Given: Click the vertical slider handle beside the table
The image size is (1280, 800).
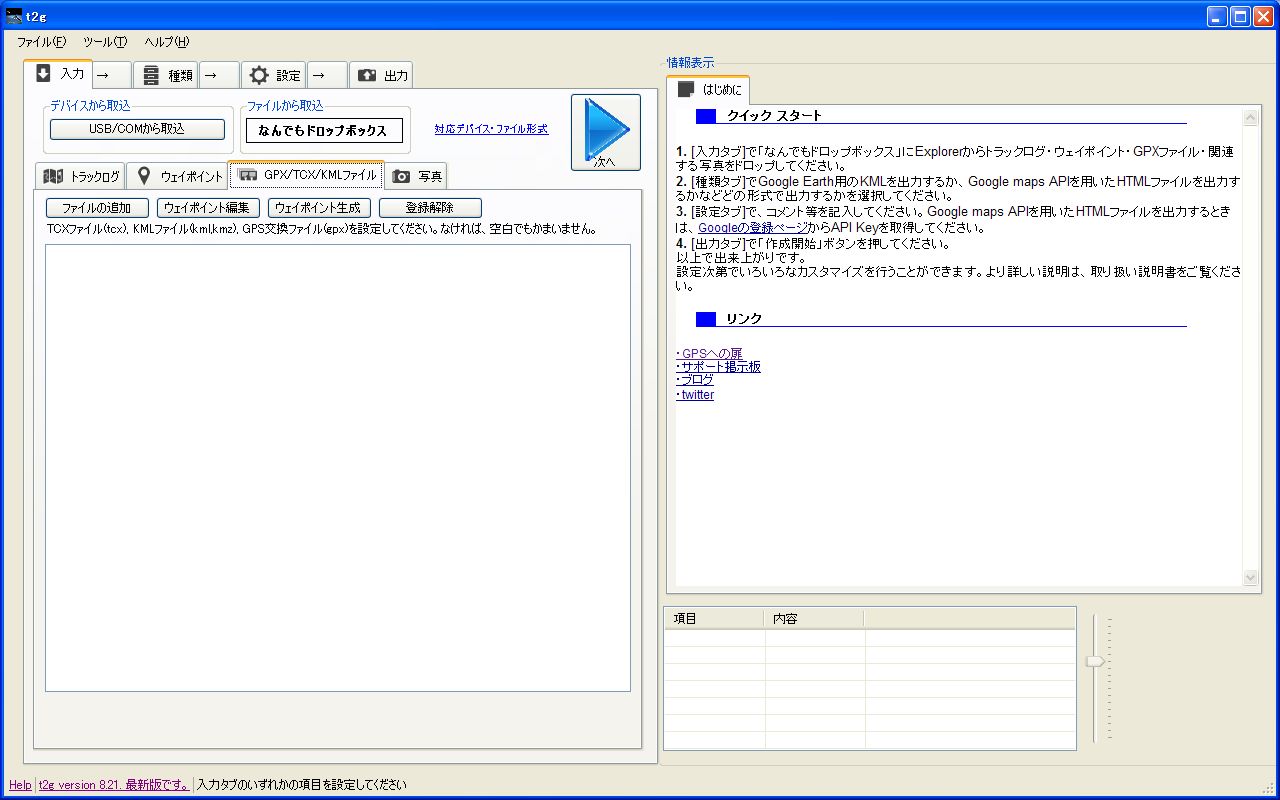Looking at the screenshot, I should point(1095,661).
